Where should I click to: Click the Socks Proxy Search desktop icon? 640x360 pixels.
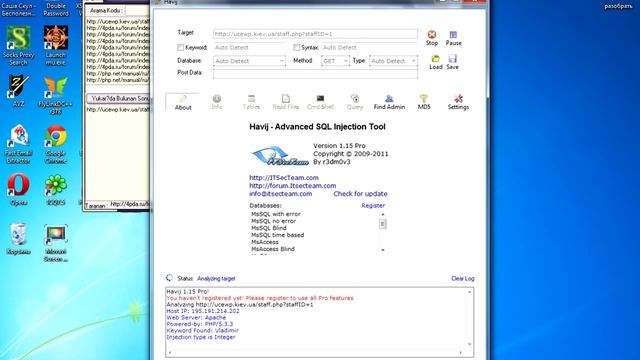[18, 45]
